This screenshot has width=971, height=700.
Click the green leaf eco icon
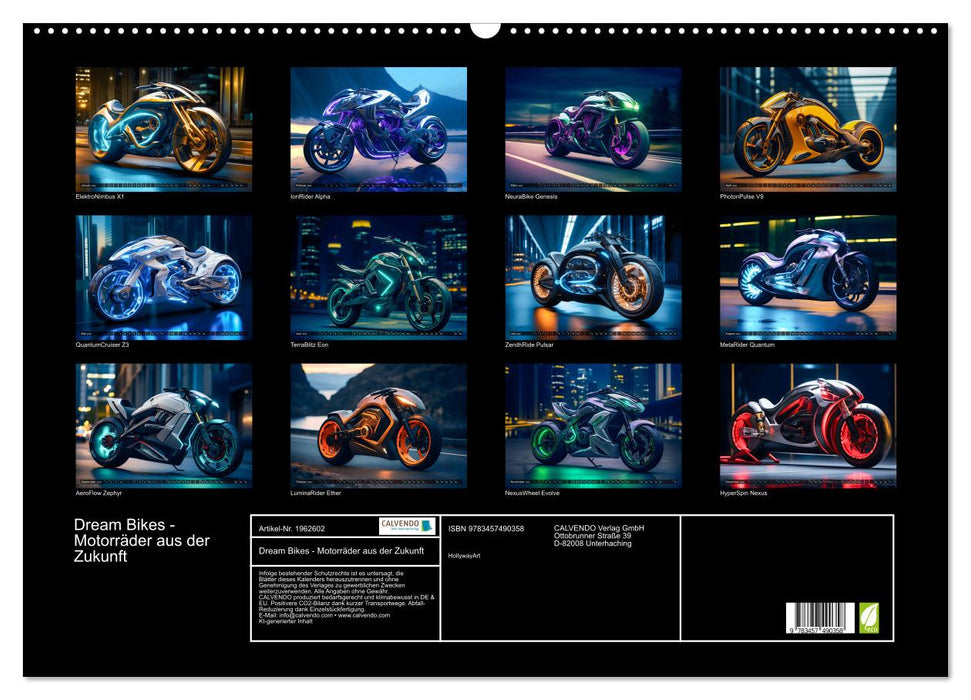pos(869,616)
